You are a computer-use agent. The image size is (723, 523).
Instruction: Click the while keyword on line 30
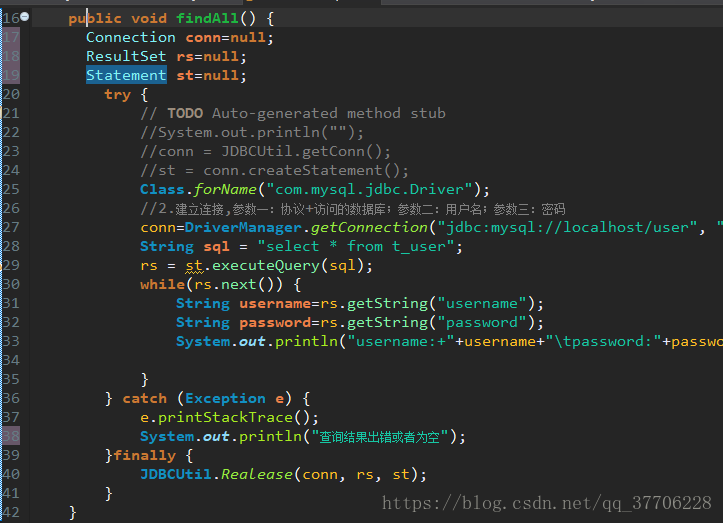tap(162, 284)
